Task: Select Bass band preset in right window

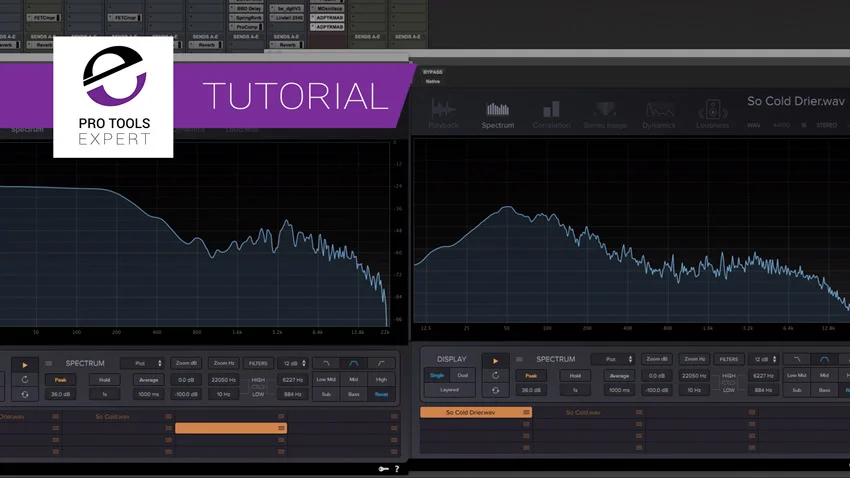Action: point(825,390)
